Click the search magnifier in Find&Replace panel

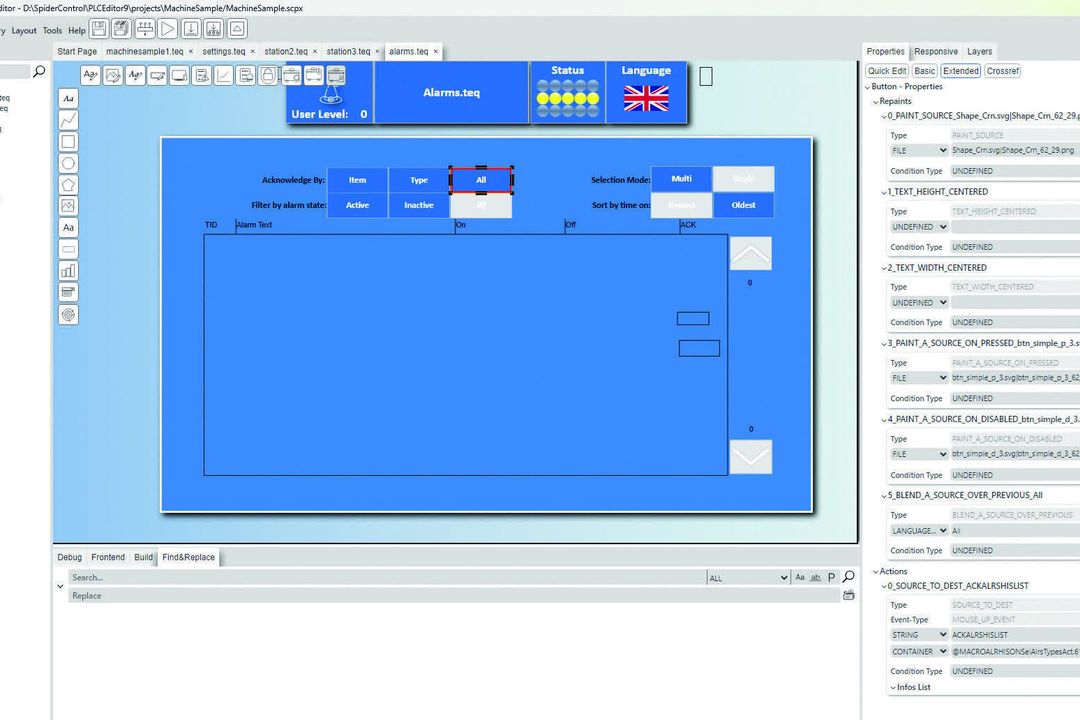pos(849,577)
